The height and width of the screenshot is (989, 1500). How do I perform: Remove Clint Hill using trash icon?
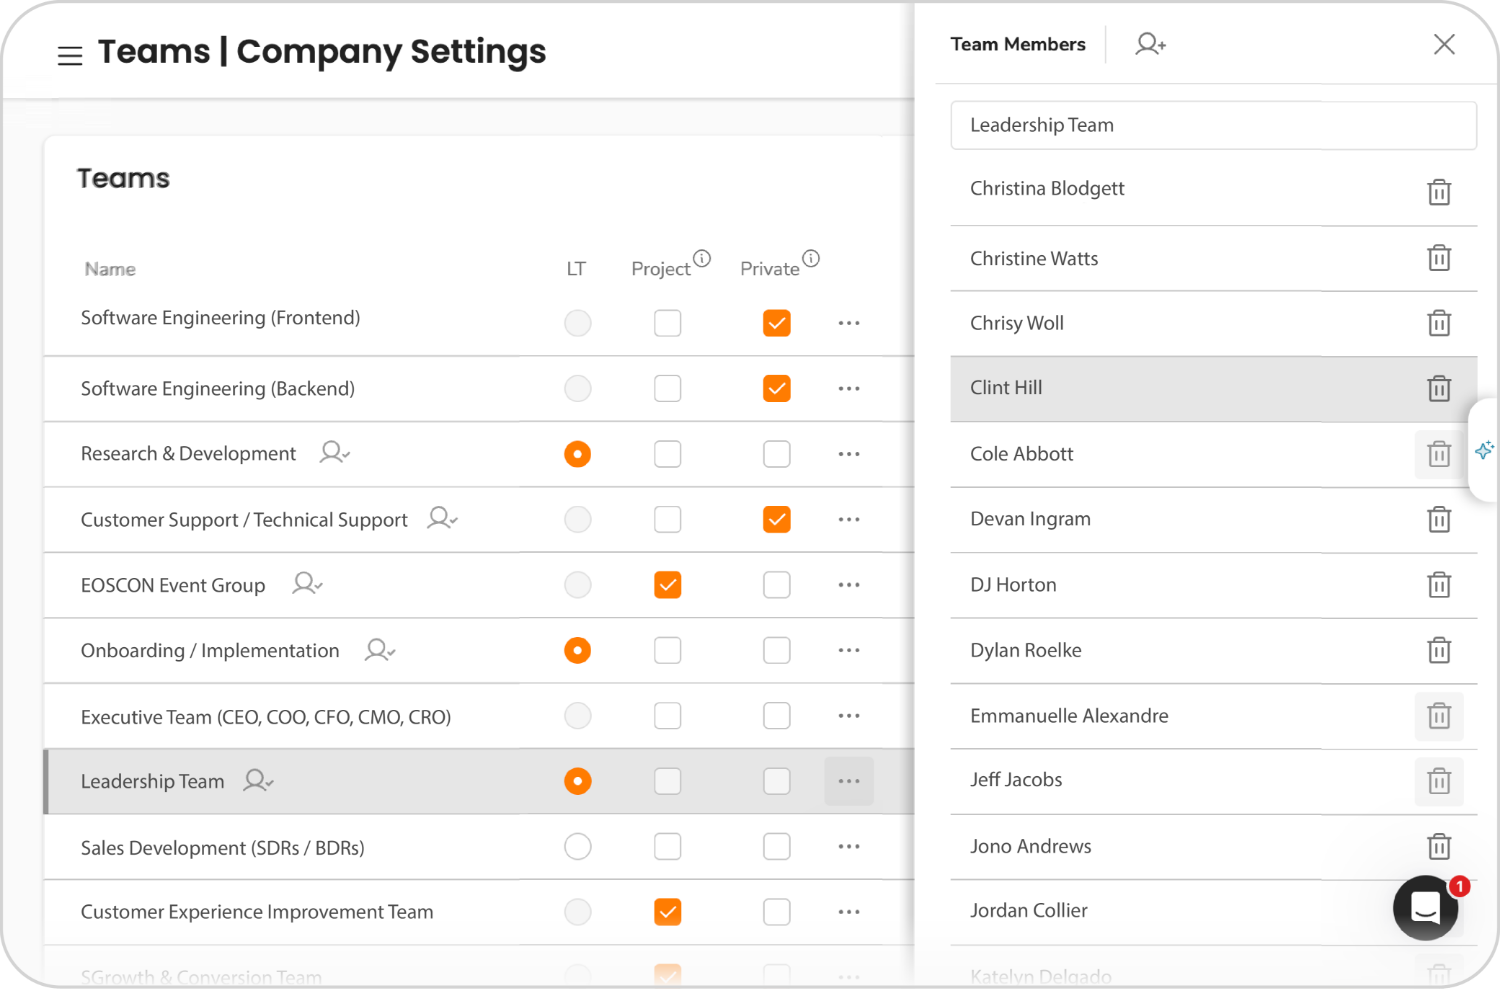click(1438, 388)
